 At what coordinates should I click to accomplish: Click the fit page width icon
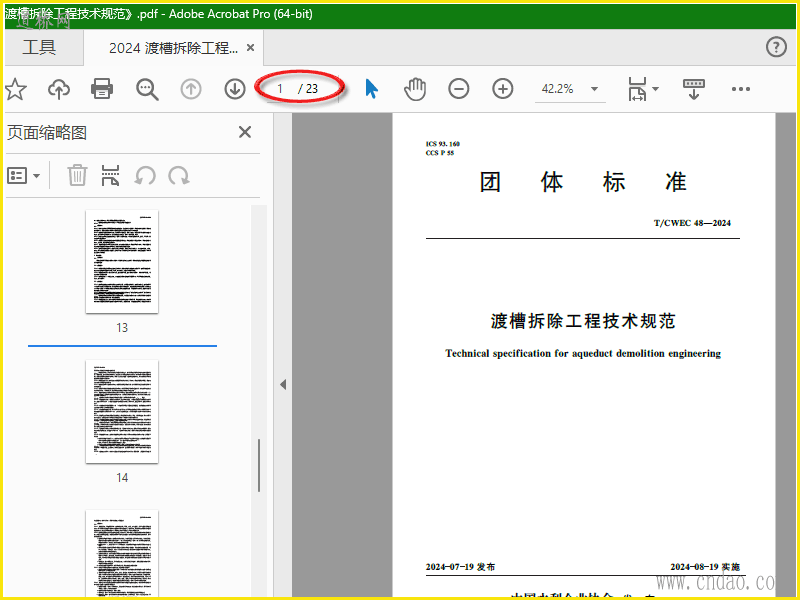637,89
